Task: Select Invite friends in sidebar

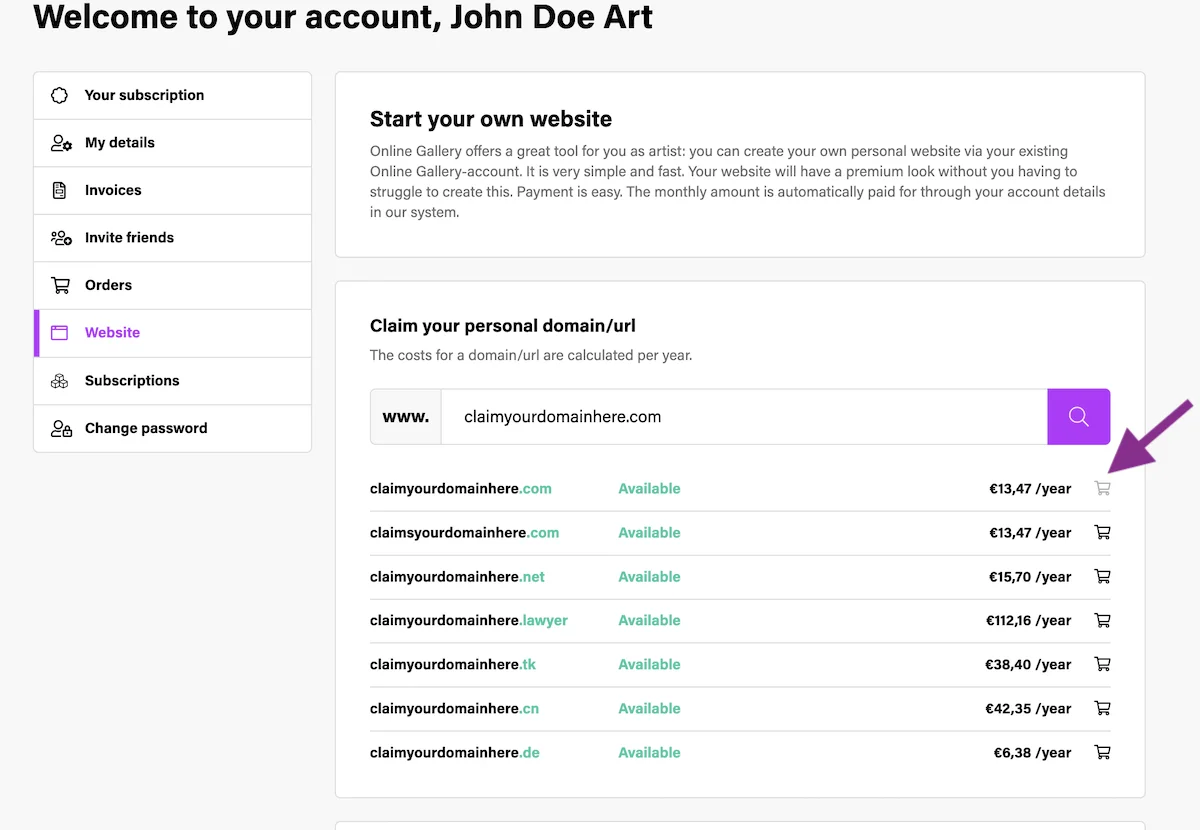Action: coord(173,238)
